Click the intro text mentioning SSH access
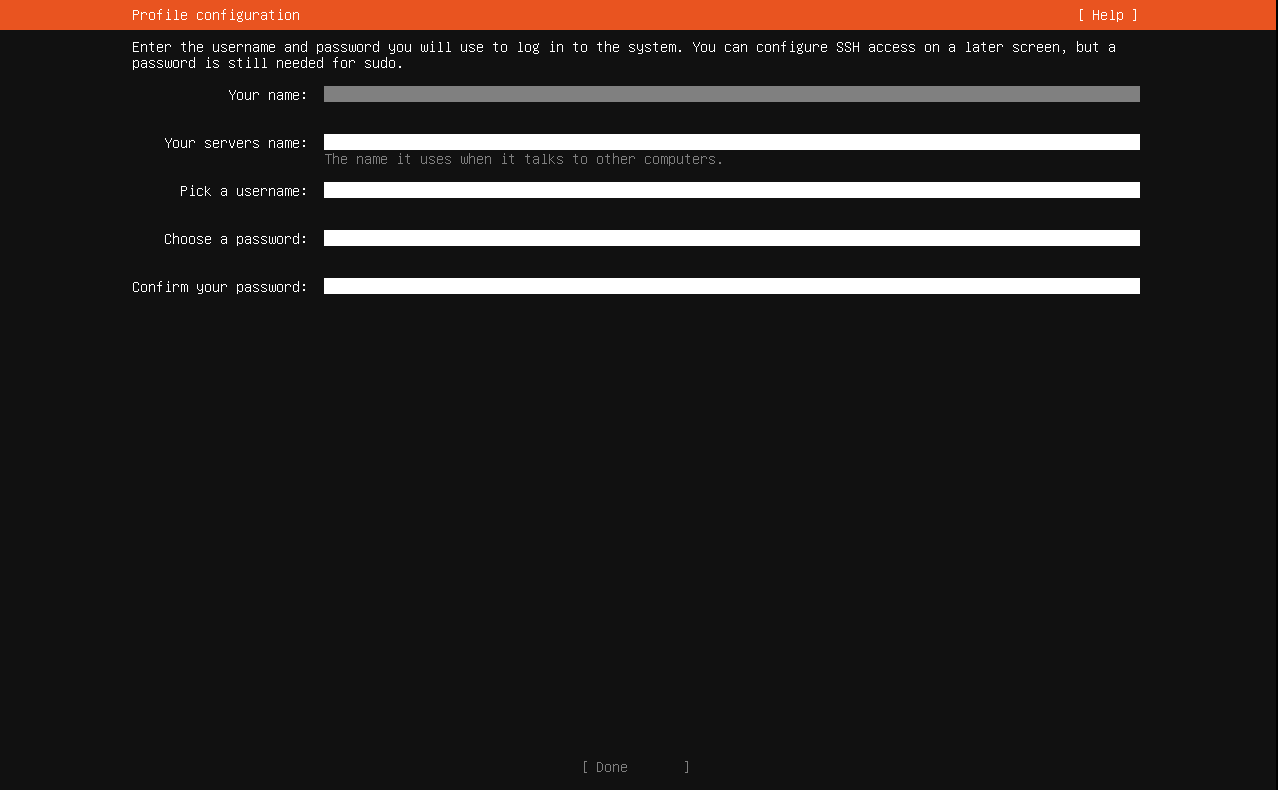The height and width of the screenshot is (790, 1278). pyautogui.click(x=624, y=55)
